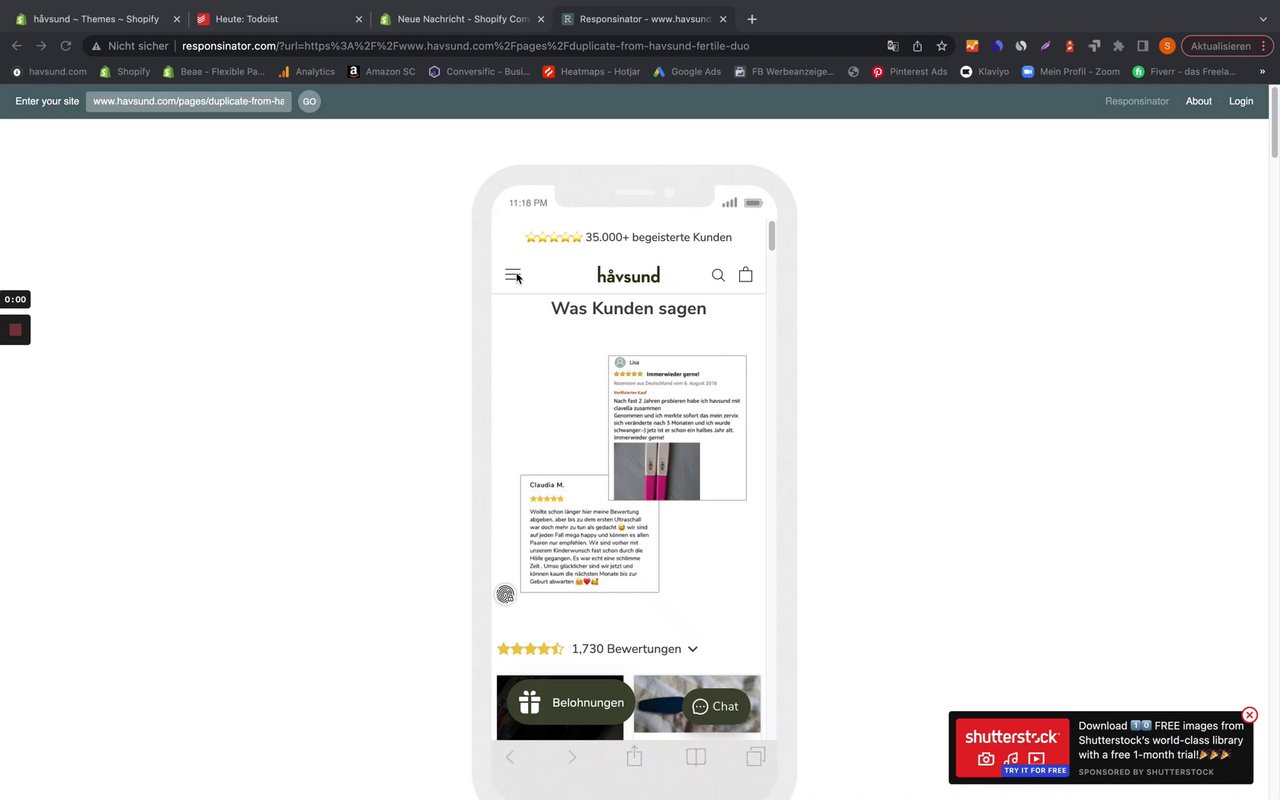
Task: Switch to the håvsund Themes Shopify tab
Action: [96, 19]
